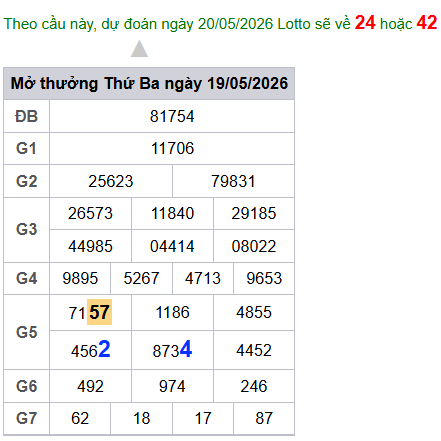Click the red predicted number 24
The image size is (441, 441).
(x=365, y=23)
